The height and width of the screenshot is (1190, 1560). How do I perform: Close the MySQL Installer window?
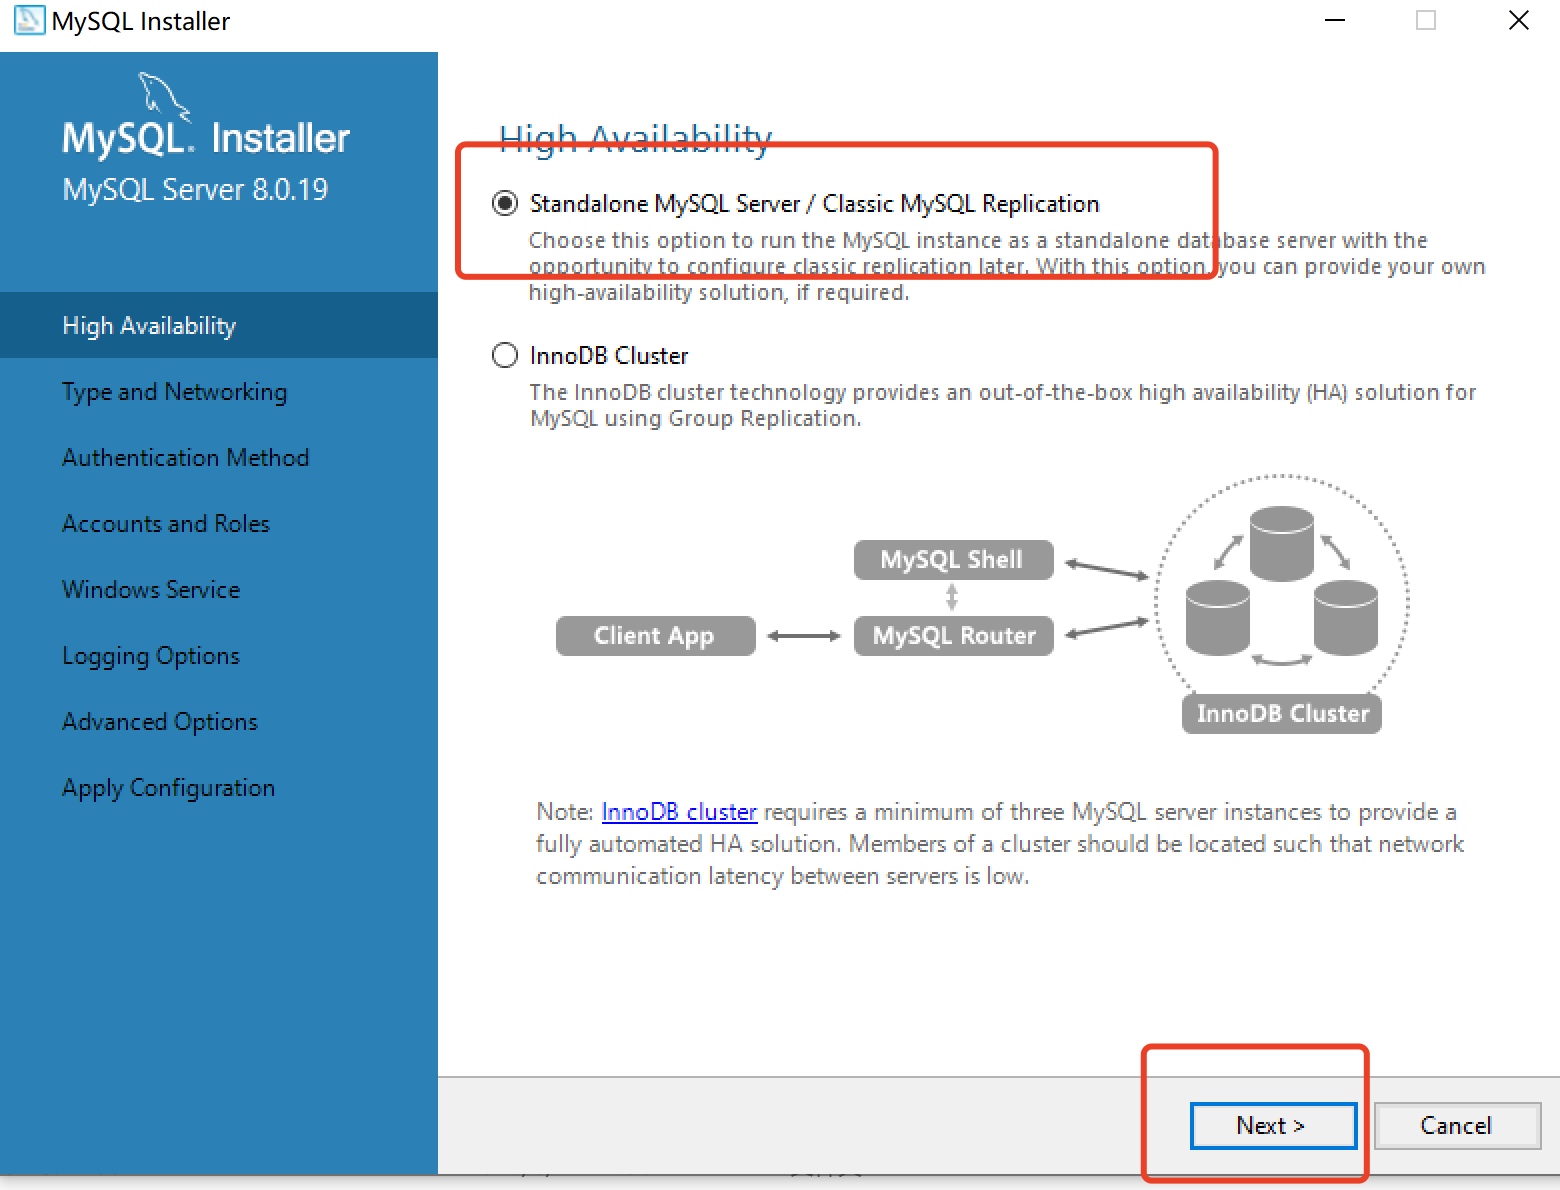tap(1518, 20)
